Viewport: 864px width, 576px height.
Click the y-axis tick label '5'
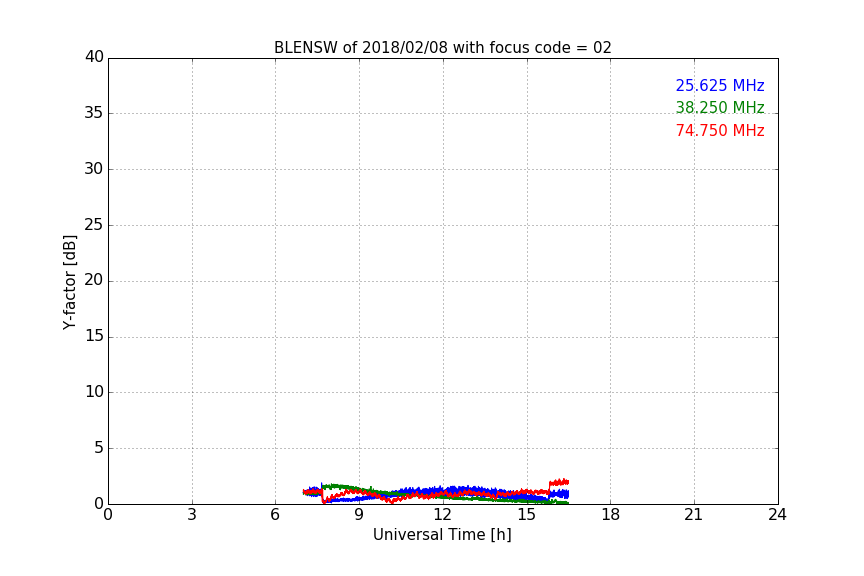pyautogui.click(x=99, y=448)
